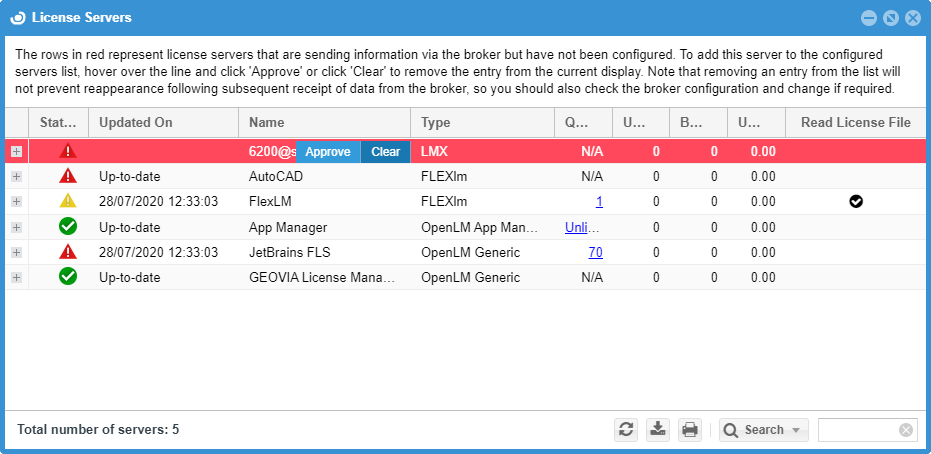Expand the JetBrains FLS server row
931x454 pixels.
point(16,252)
